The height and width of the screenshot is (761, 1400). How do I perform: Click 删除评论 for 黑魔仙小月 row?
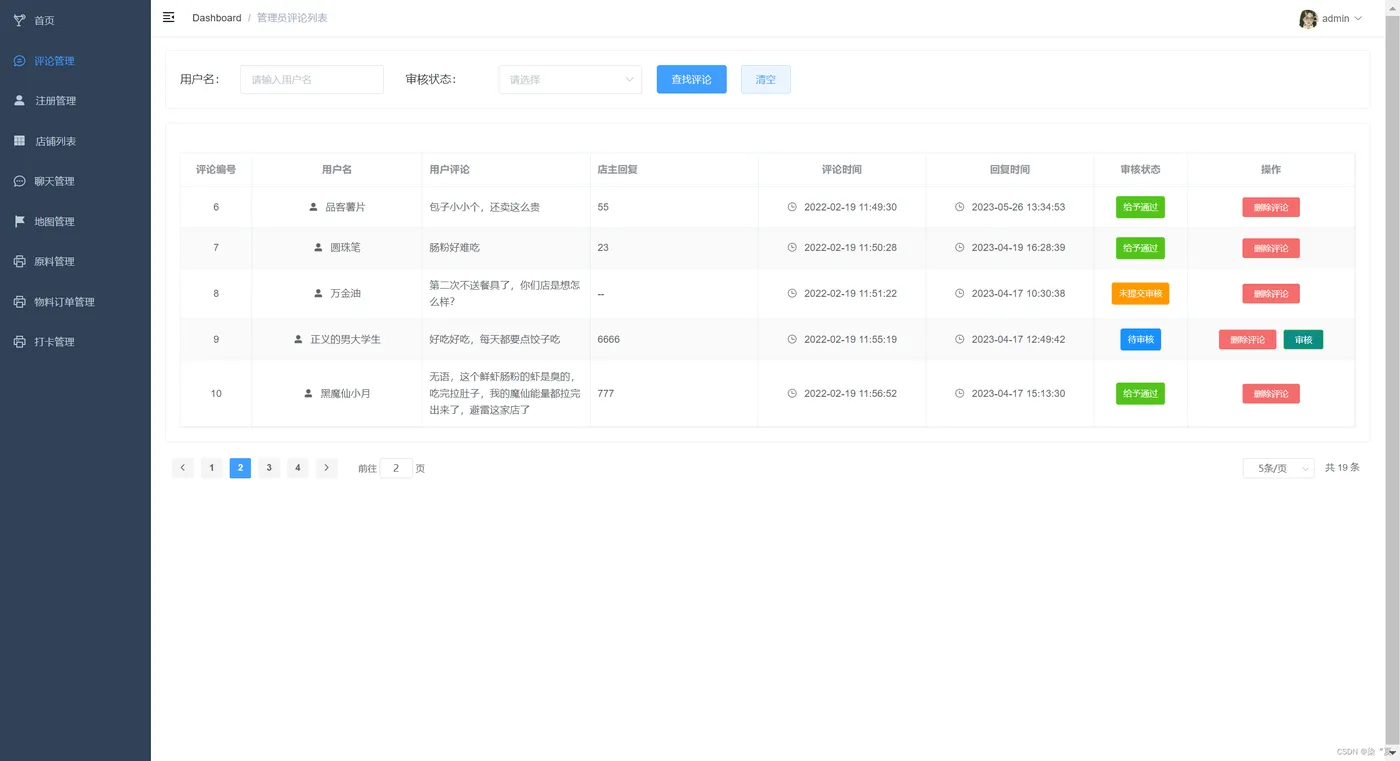1271,393
